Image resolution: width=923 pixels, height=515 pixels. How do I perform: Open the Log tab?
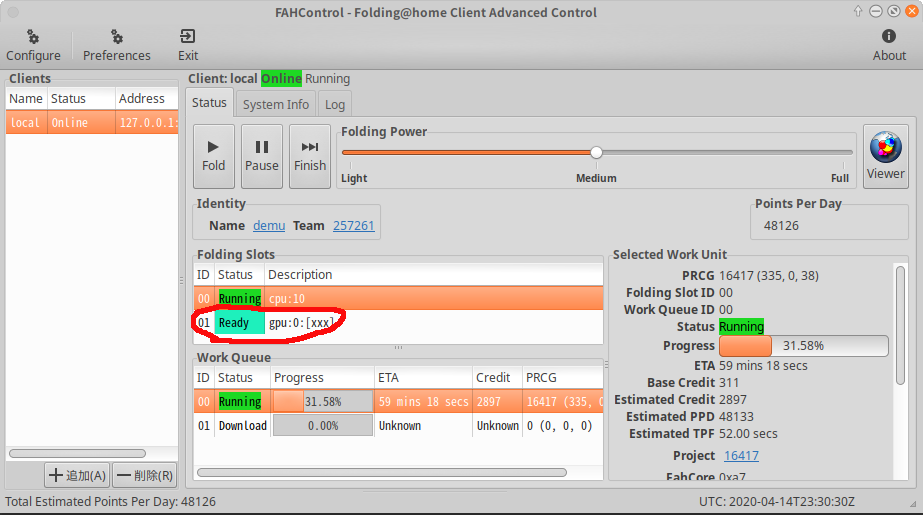pos(335,104)
